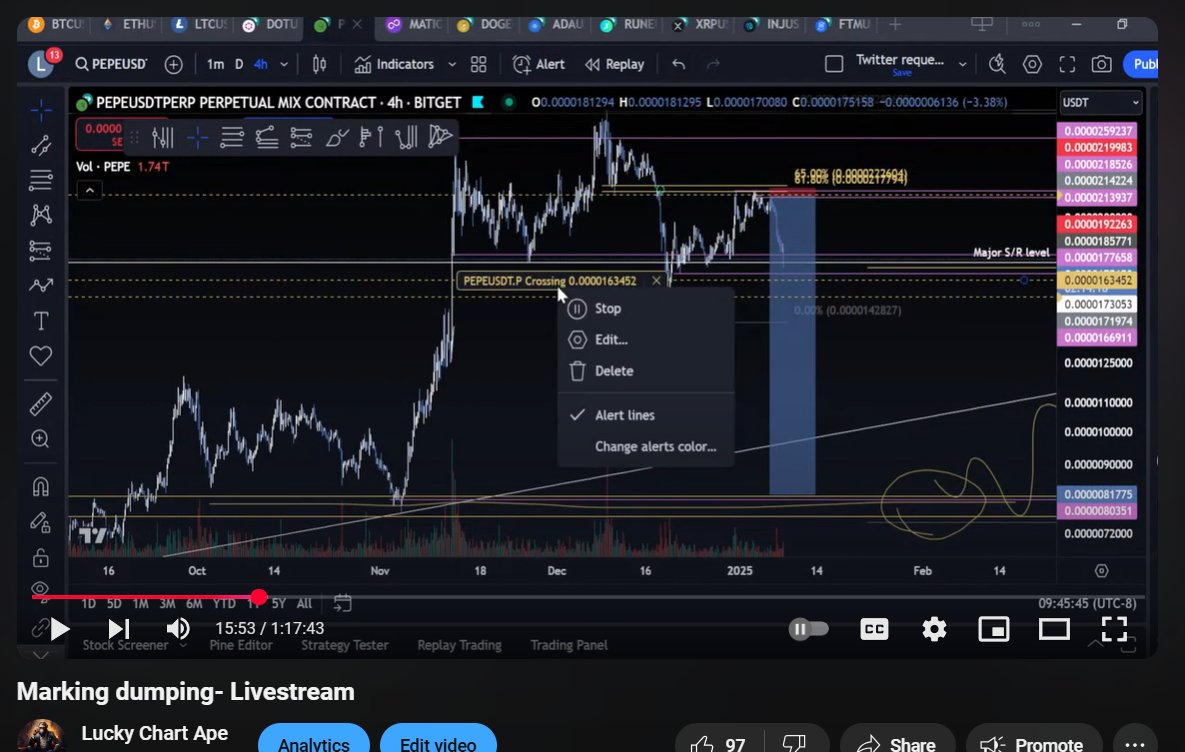Open the quick search icon in top toolbar
Viewport: 1185px width, 752px height.
tap(997, 64)
